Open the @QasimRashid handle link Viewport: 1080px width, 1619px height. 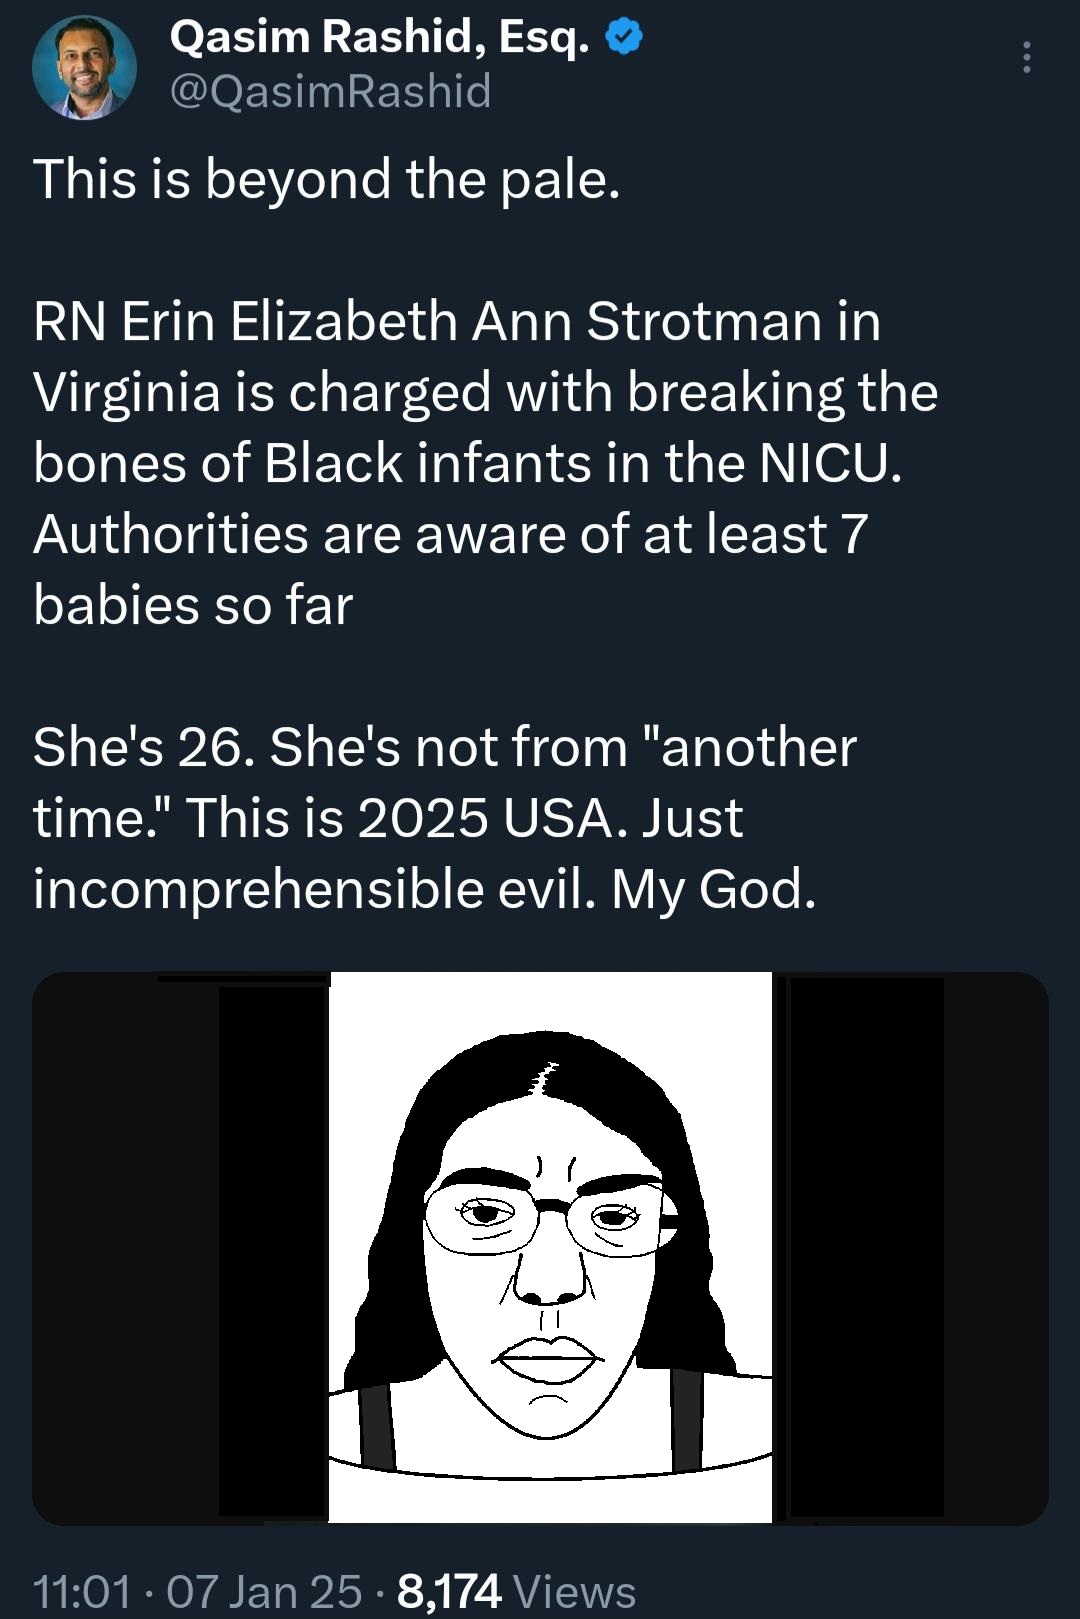click(330, 92)
